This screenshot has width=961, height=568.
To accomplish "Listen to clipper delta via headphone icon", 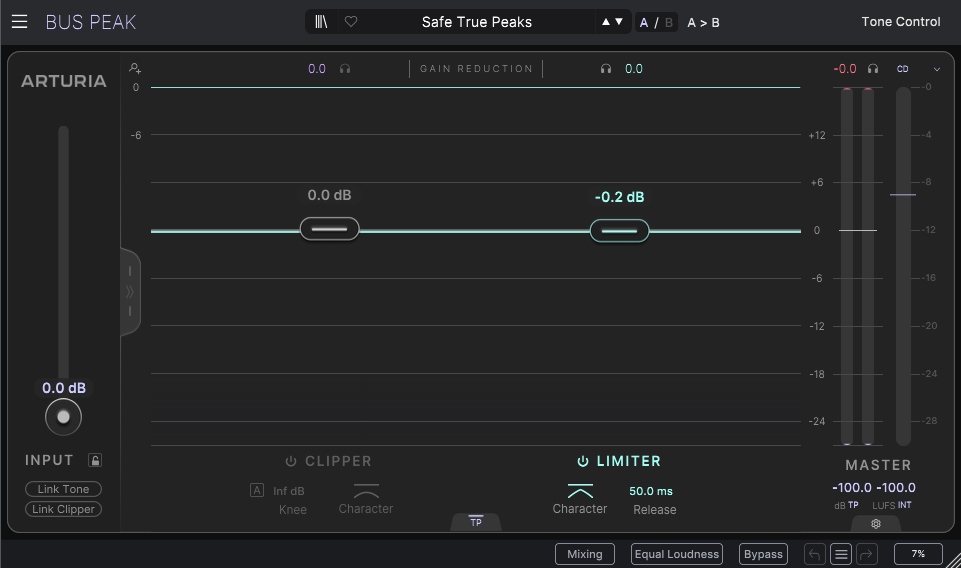I will pyautogui.click(x=345, y=69).
